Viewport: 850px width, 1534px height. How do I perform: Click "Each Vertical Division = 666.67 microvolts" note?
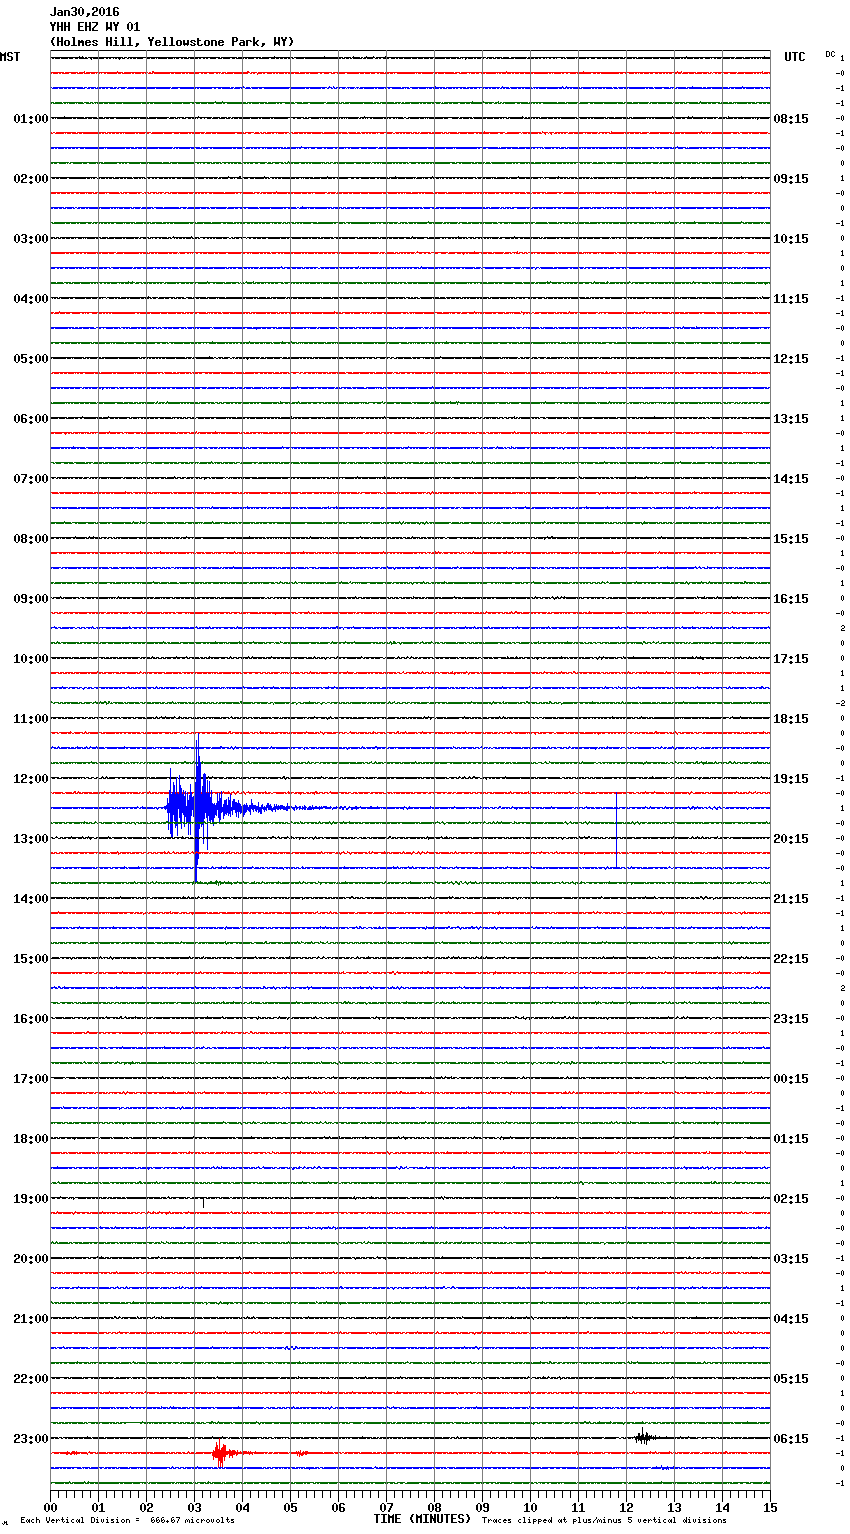pos(127,1521)
